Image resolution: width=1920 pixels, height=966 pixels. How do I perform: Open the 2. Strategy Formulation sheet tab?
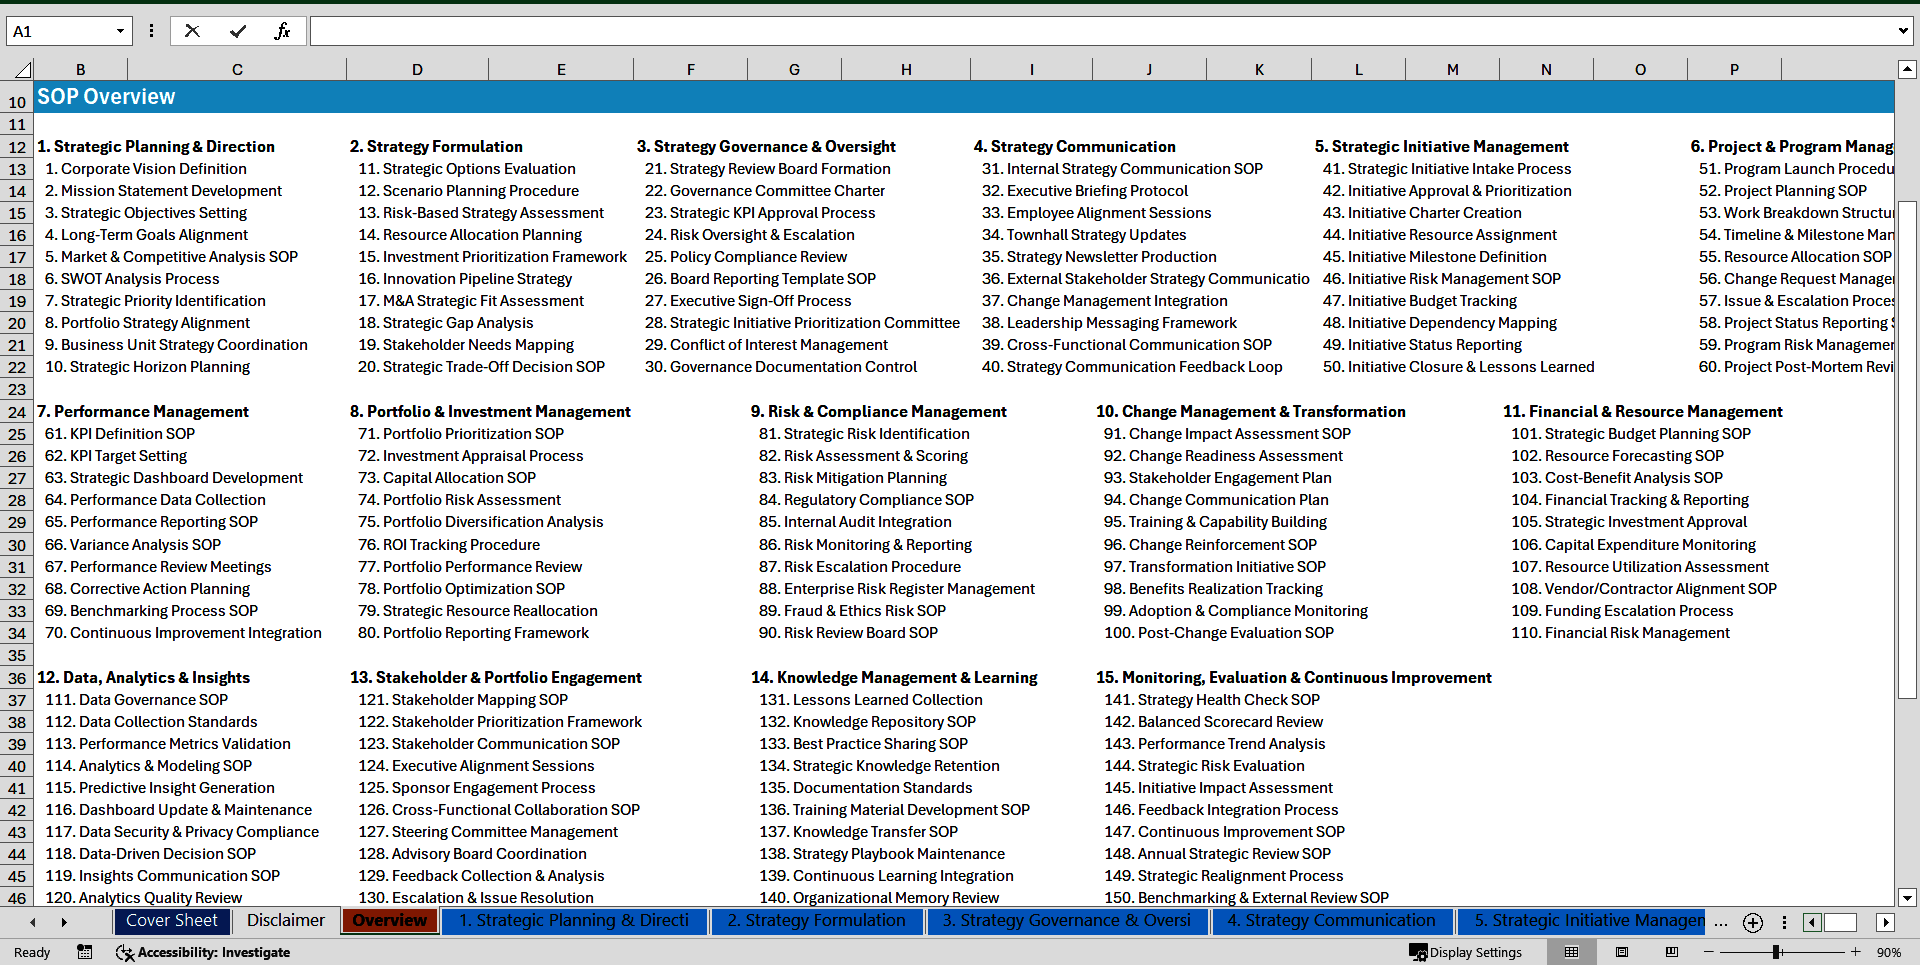tap(816, 921)
